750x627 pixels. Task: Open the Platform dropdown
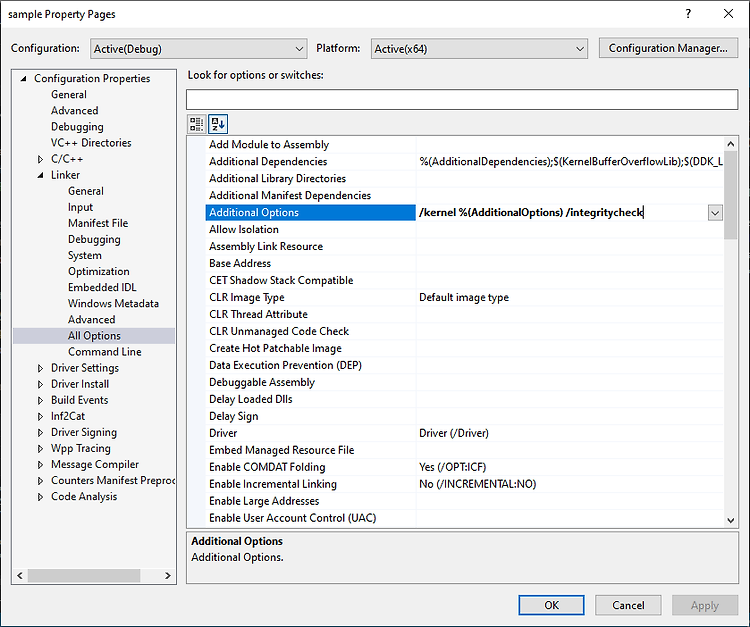[479, 49]
